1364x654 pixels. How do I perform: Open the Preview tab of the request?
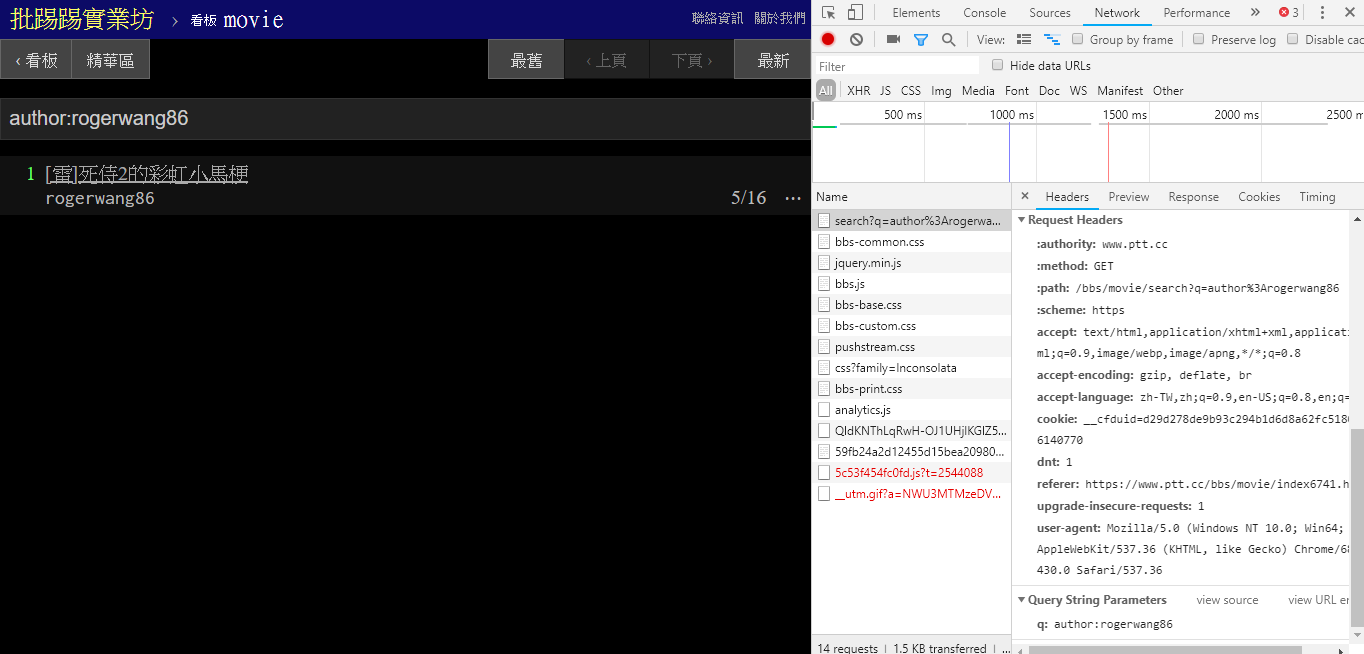pyautogui.click(x=1129, y=197)
